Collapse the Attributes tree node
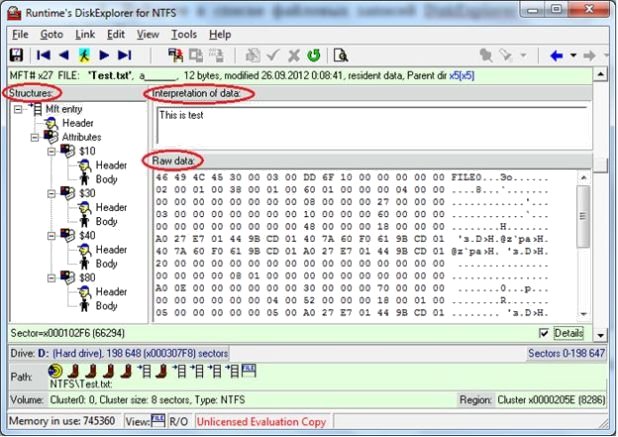Viewport: 618px width, 437px height. point(35,138)
